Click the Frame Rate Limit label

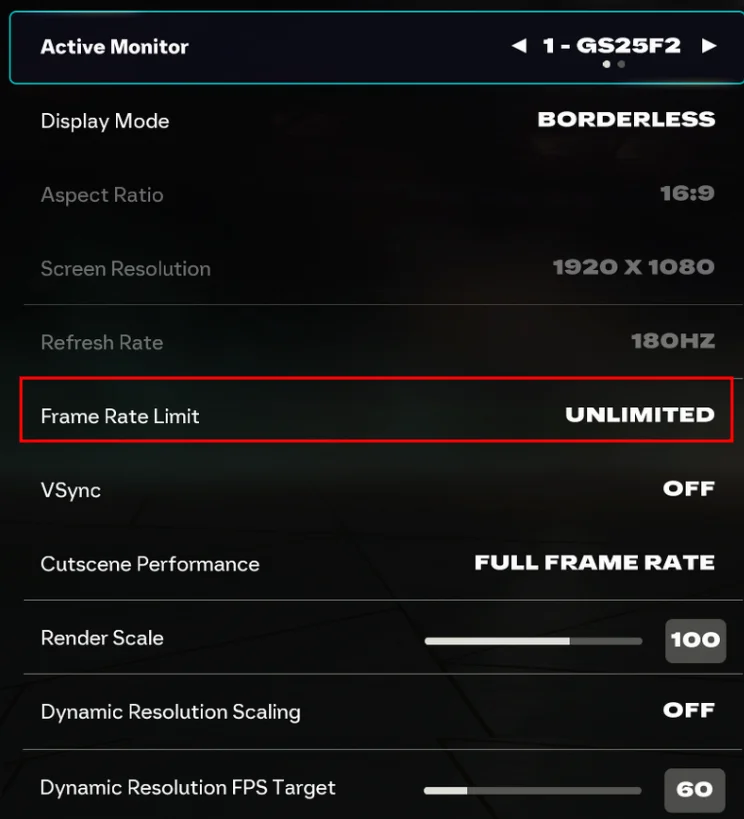click(120, 416)
